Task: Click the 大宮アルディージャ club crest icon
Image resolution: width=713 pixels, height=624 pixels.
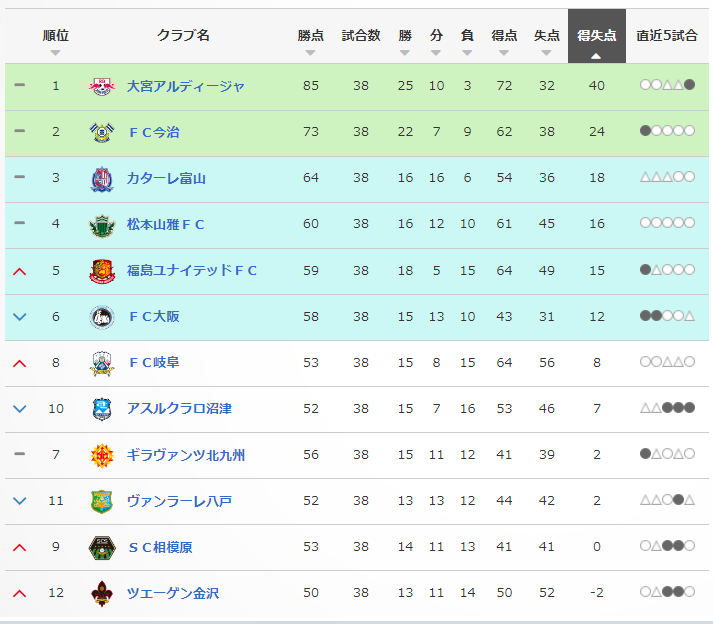Action: pos(101,86)
